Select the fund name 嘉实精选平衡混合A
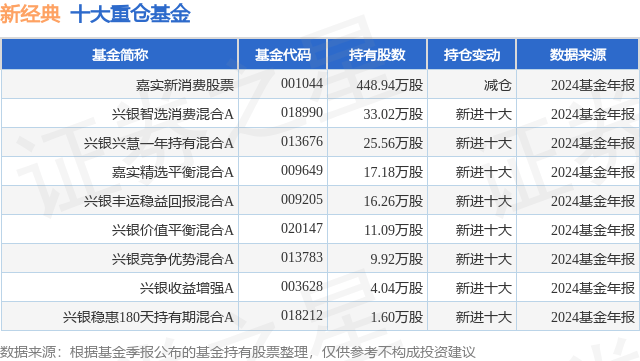 [x=173, y=172]
